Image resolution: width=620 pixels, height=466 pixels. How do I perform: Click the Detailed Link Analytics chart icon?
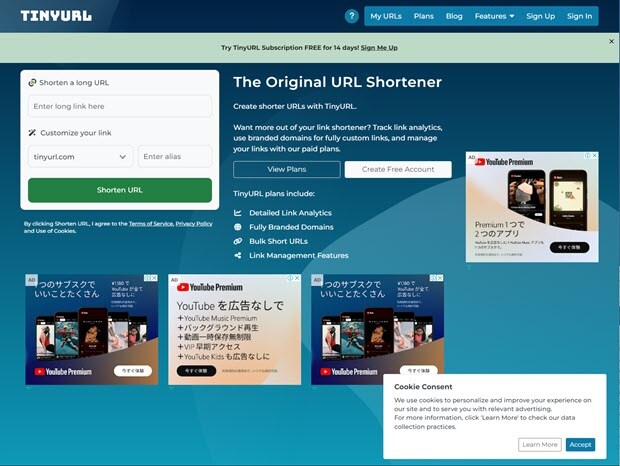238,213
